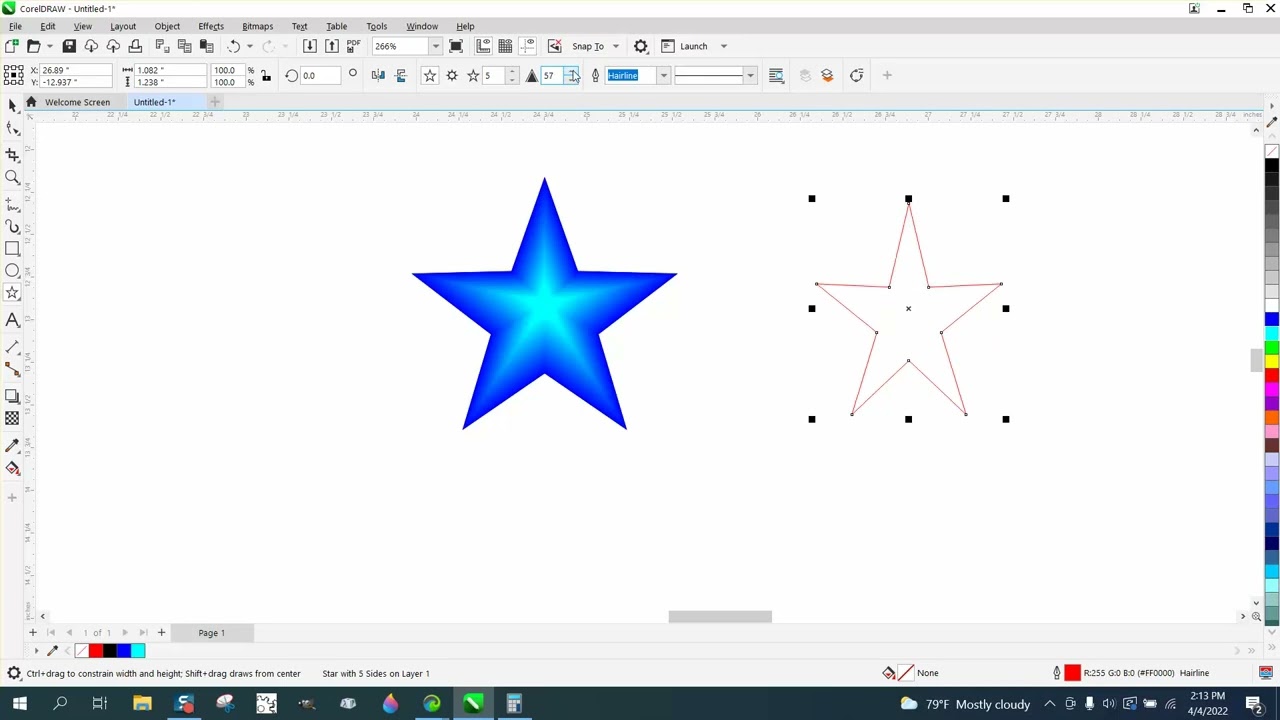Select the Artistic Media tool
The height and width of the screenshot is (720, 1280).
tap(12, 227)
